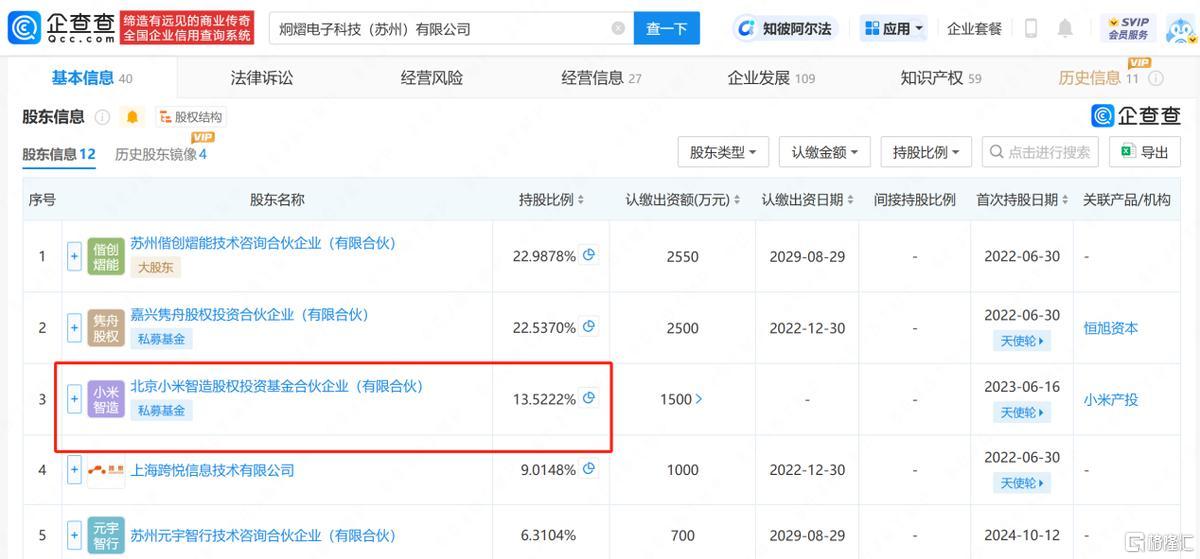Click info icon beside 历史信息
The image size is (1200, 559).
(1156, 78)
